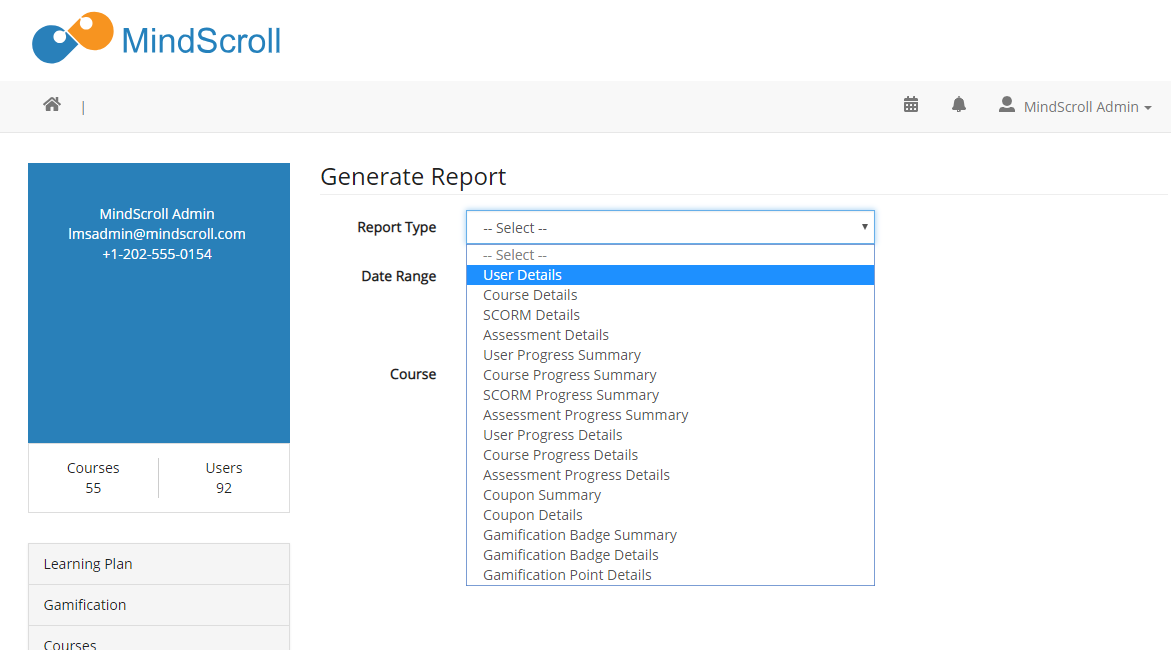1171x650 pixels.
Task: Select 'Assessment Details' report type
Action: (670, 335)
